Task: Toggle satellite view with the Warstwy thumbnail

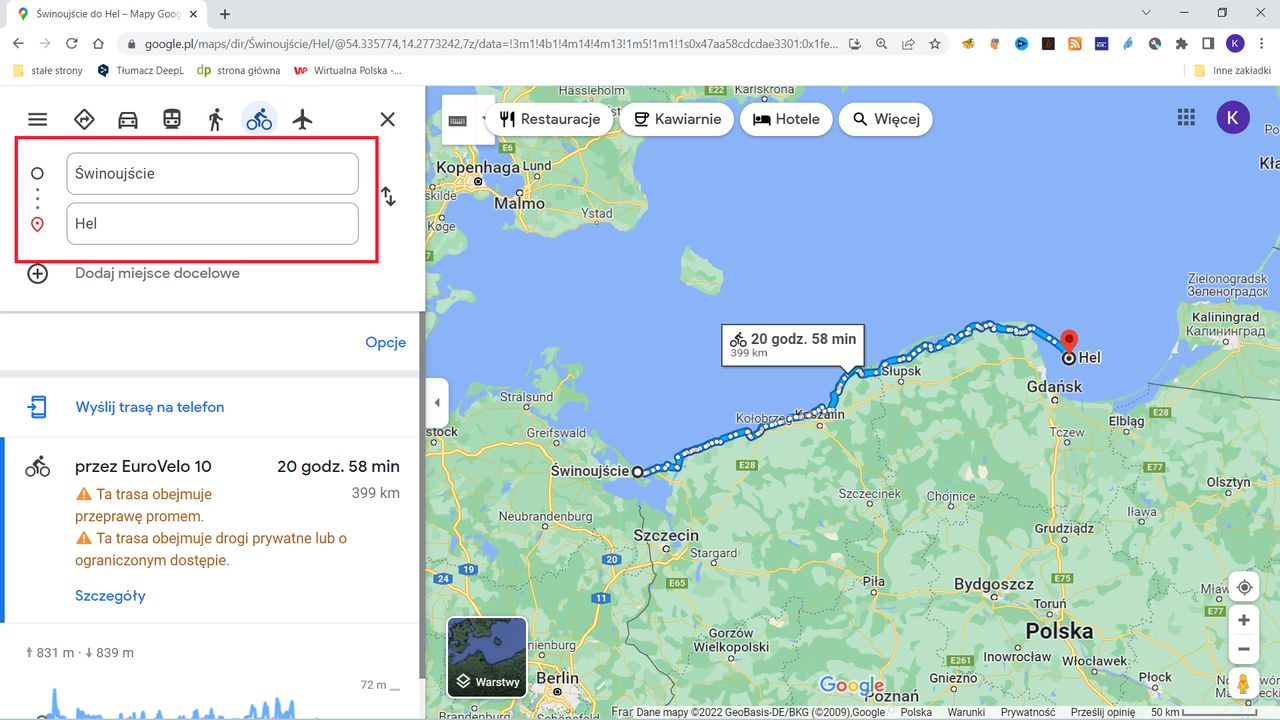Action: [x=487, y=657]
